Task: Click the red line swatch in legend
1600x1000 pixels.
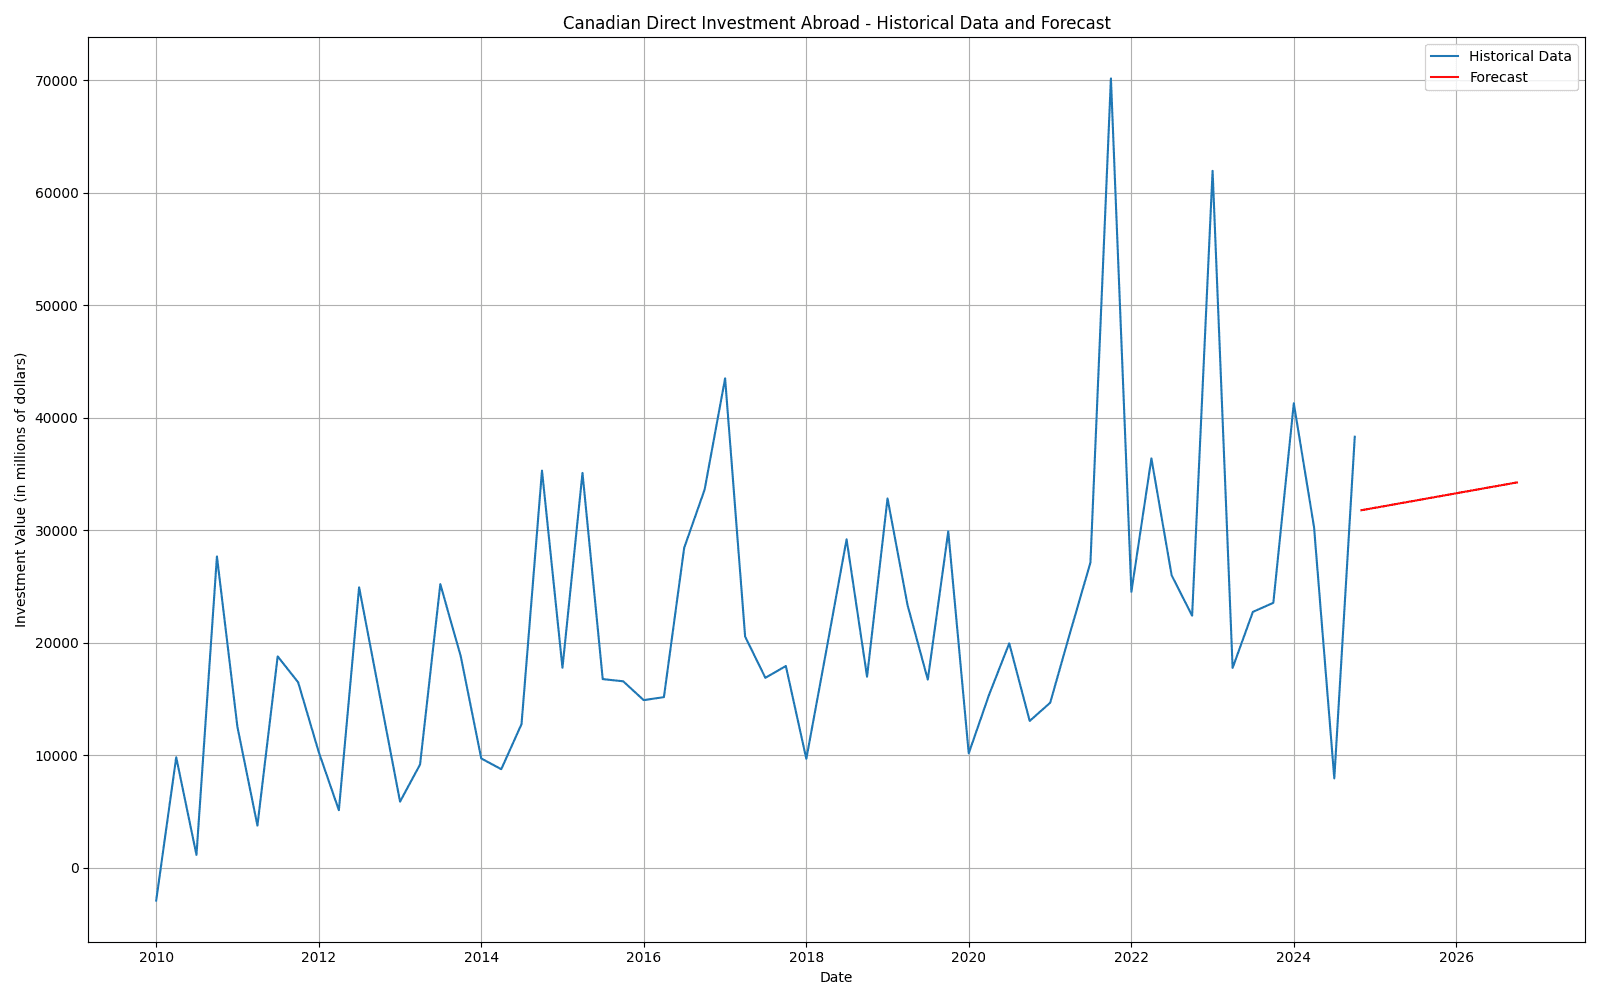Action: coord(1445,77)
